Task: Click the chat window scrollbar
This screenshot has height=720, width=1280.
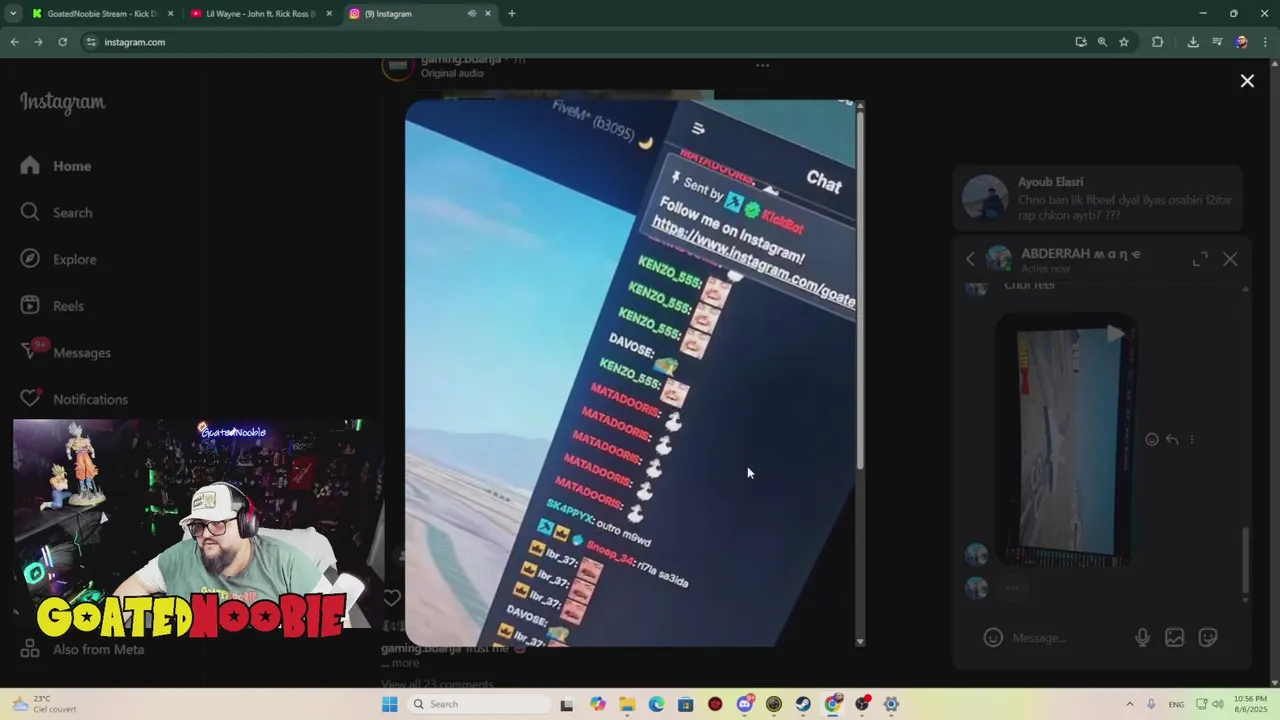Action: click(x=1245, y=562)
